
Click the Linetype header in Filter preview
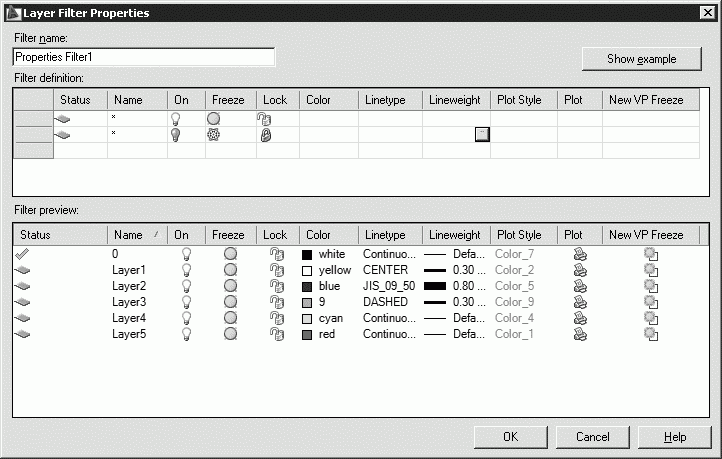[385, 235]
